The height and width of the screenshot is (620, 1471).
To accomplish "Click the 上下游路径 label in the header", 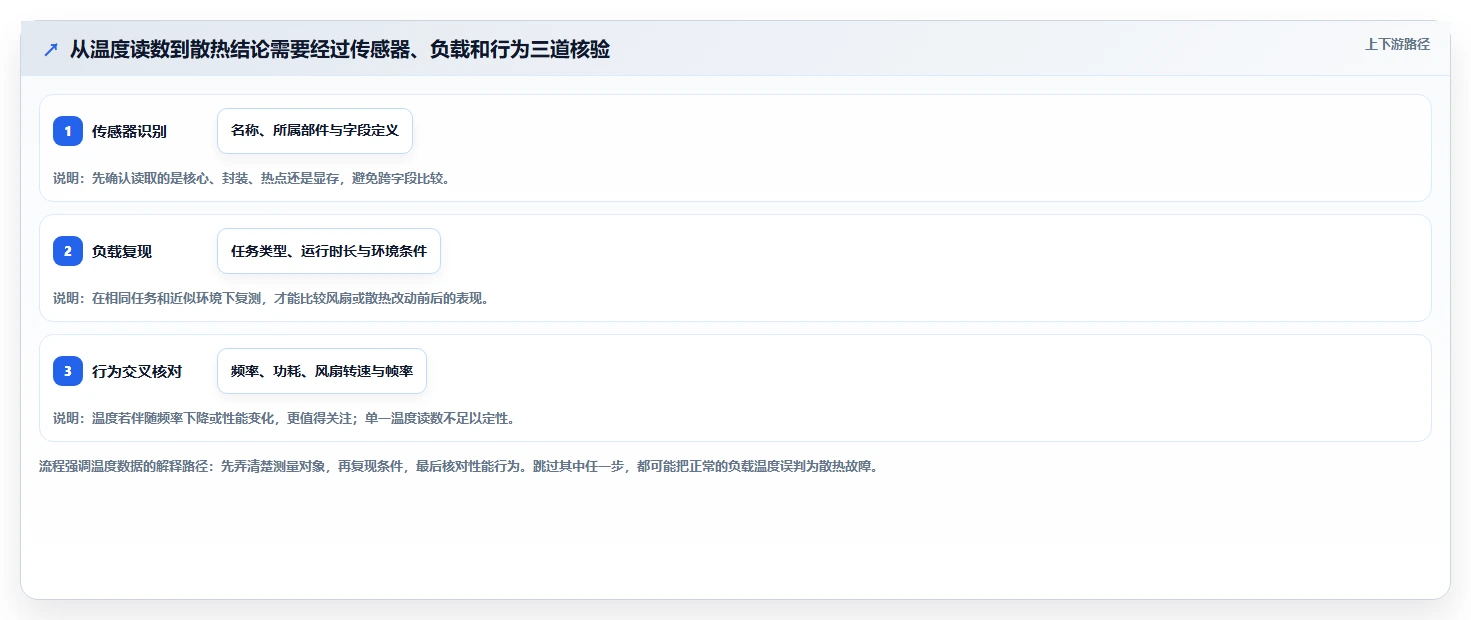I will (1398, 44).
